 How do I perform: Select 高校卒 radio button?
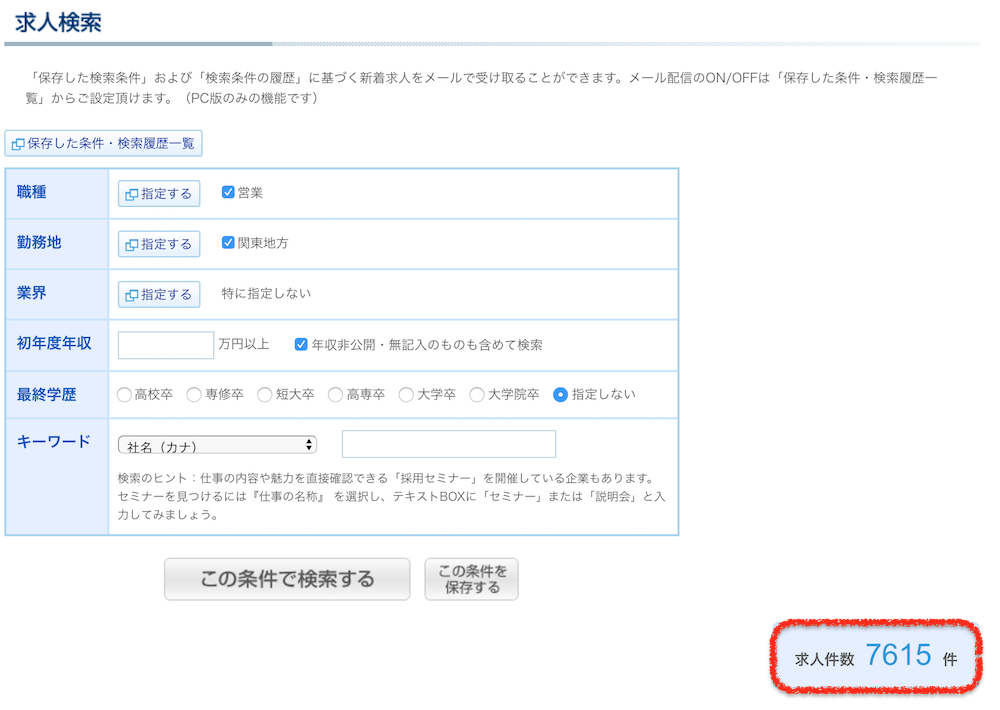point(124,395)
